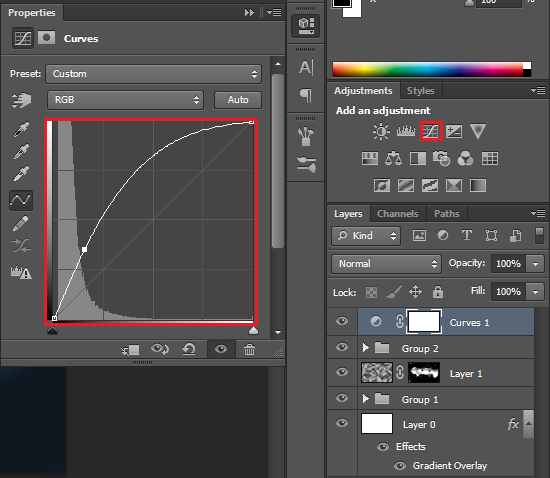Select the on-image targeted adjustment hand tool

[21, 100]
